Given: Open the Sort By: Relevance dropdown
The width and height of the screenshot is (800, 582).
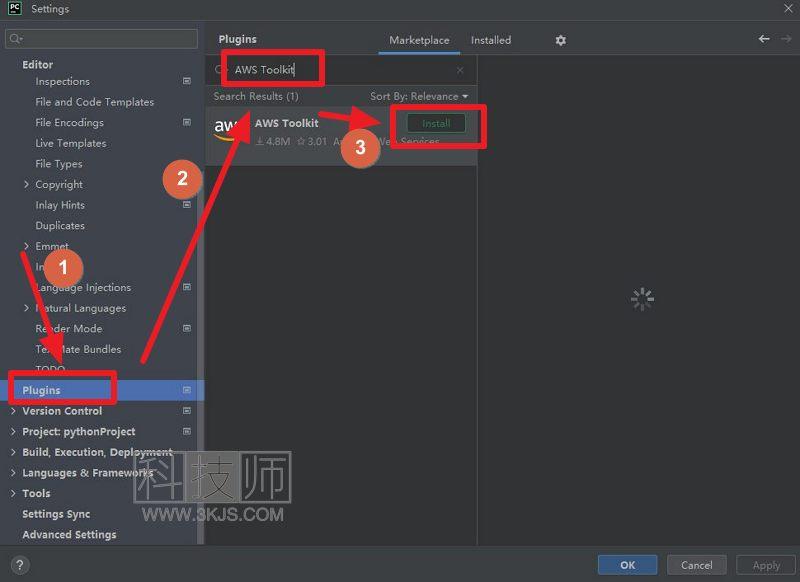Looking at the screenshot, I should (x=419, y=96).
